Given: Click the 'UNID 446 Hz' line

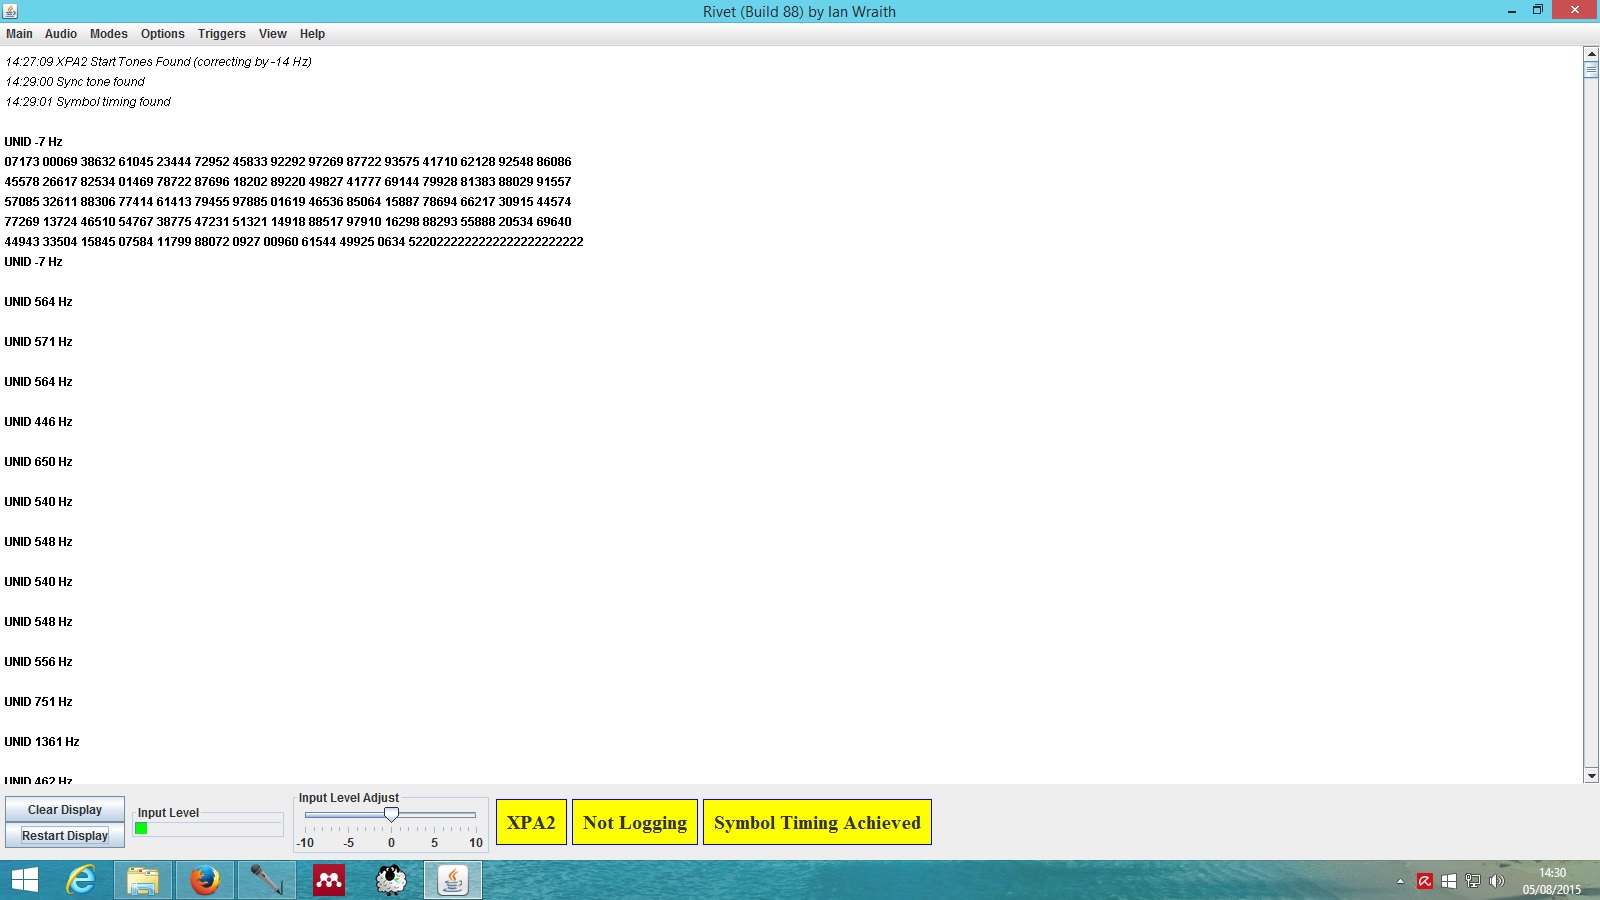Looking at the screenshot, I should 38,422.
